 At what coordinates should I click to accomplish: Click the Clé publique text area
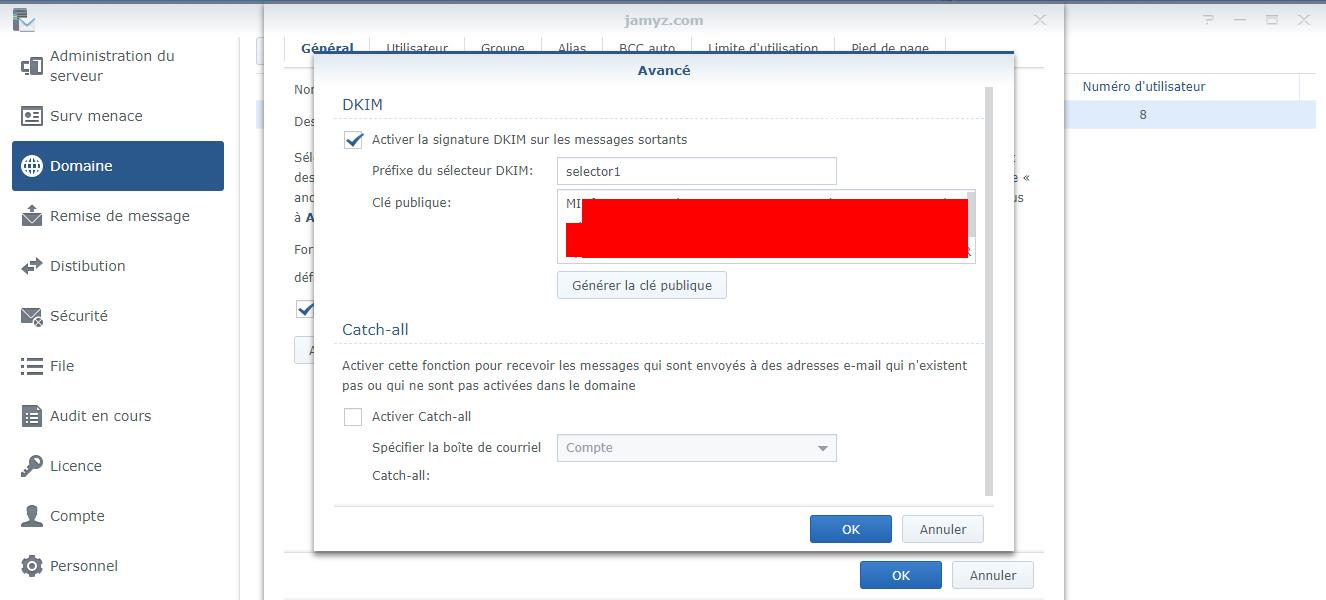[x=766, y=227]
